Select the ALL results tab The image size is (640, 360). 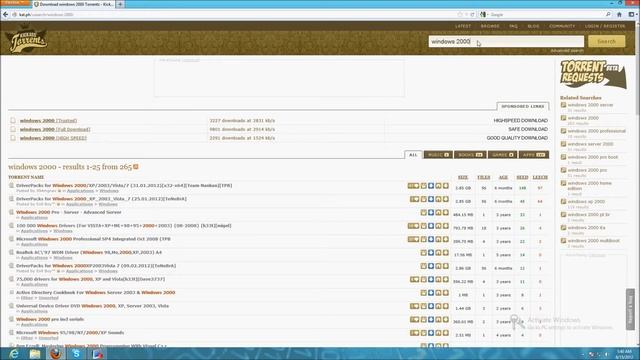(x=413, y=155)
